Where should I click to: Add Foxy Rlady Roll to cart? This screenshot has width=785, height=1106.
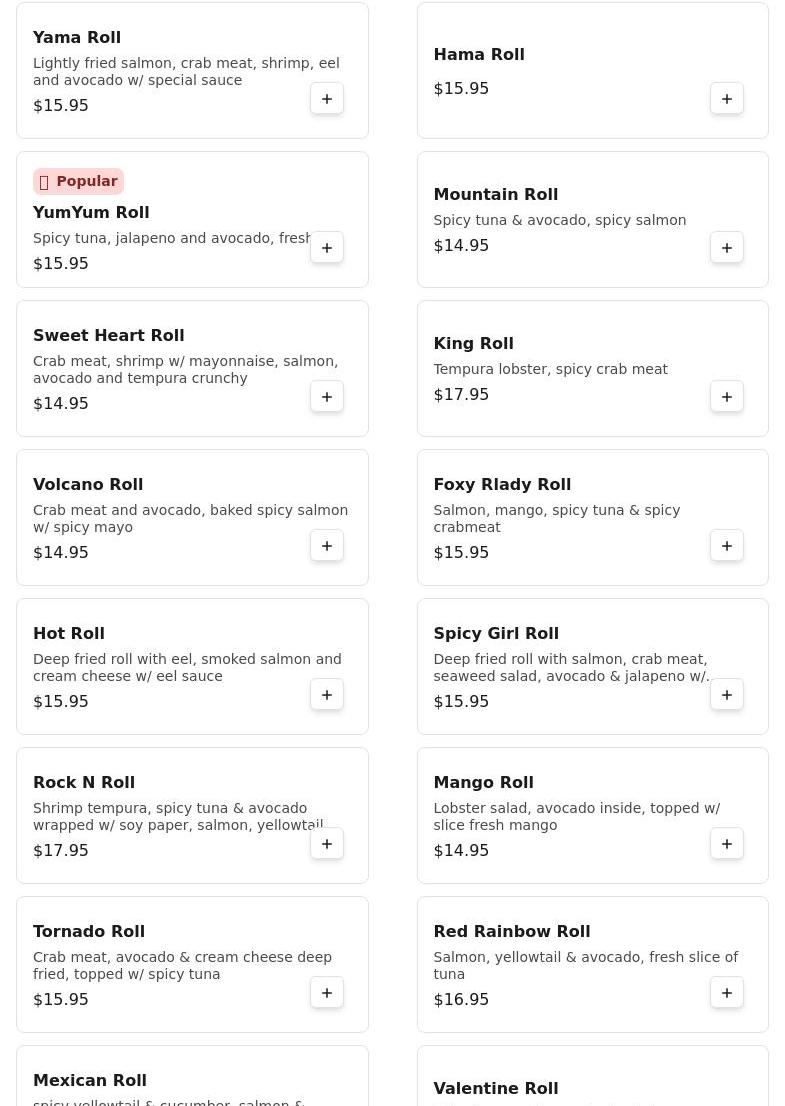click(727, 546)
